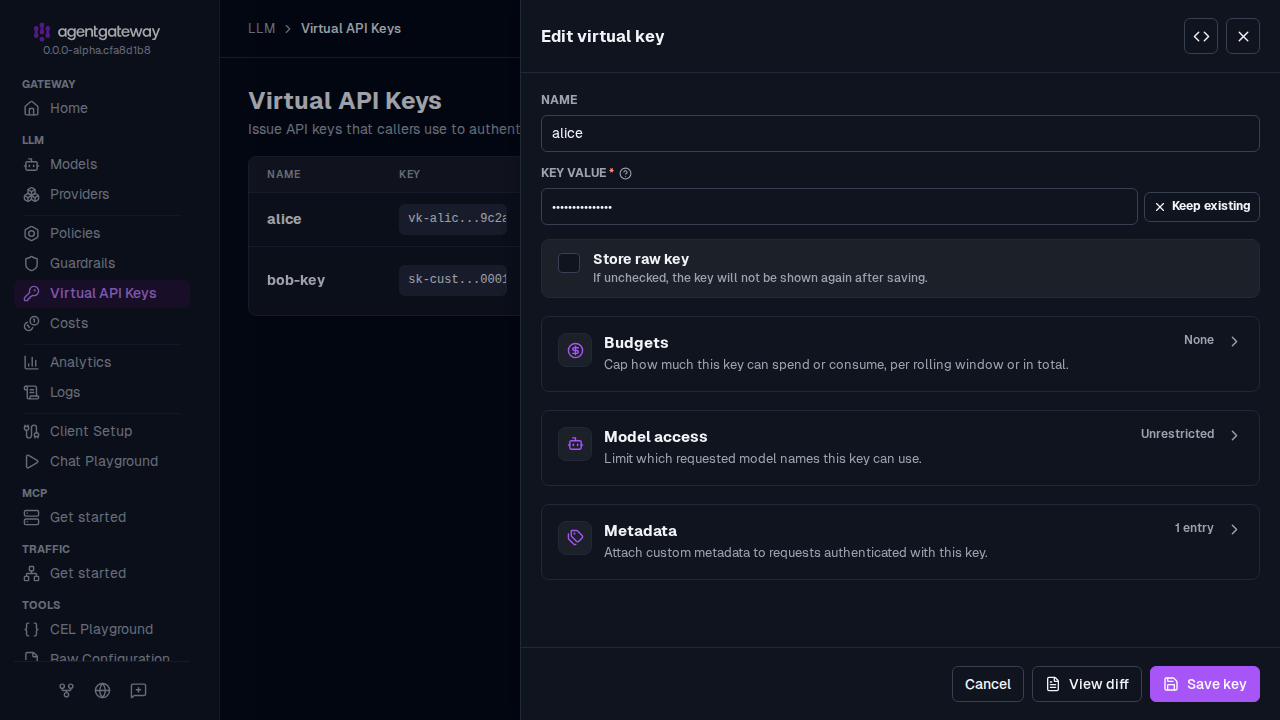Click the Guardrails shield icon

(32, 263)
